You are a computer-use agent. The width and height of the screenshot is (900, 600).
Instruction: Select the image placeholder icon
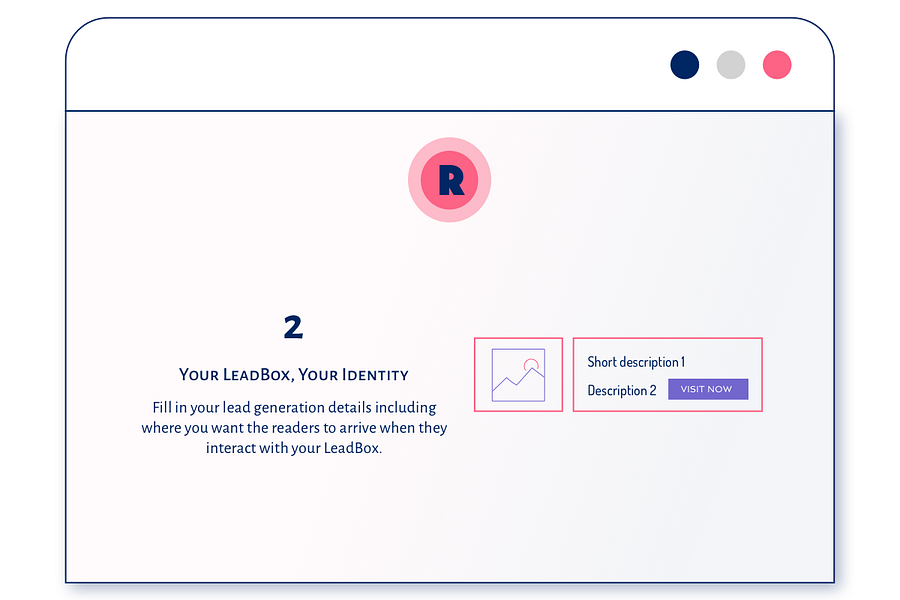tap(518, 375)
